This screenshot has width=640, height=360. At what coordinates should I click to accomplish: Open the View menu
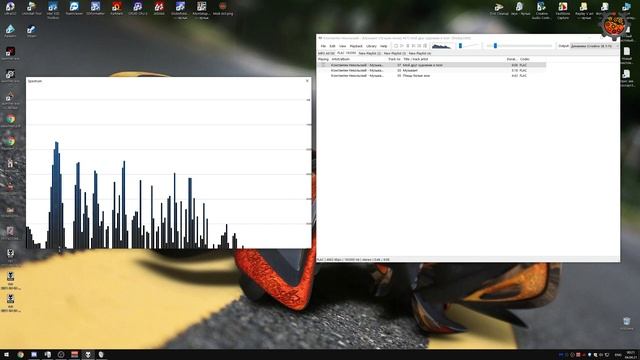[342, 46]
